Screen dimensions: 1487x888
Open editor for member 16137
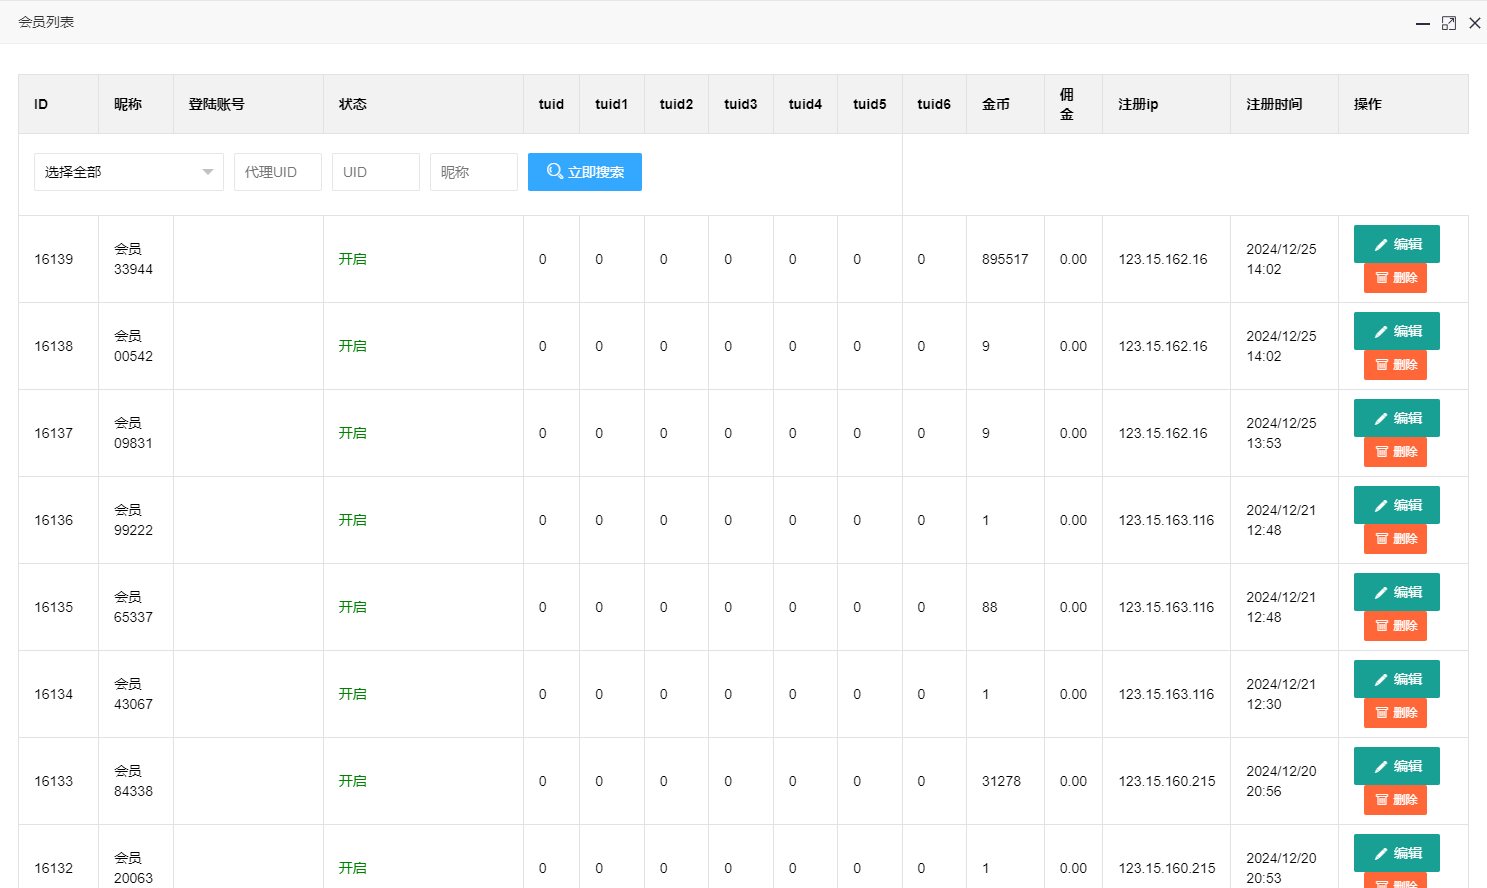point(1396,418)
